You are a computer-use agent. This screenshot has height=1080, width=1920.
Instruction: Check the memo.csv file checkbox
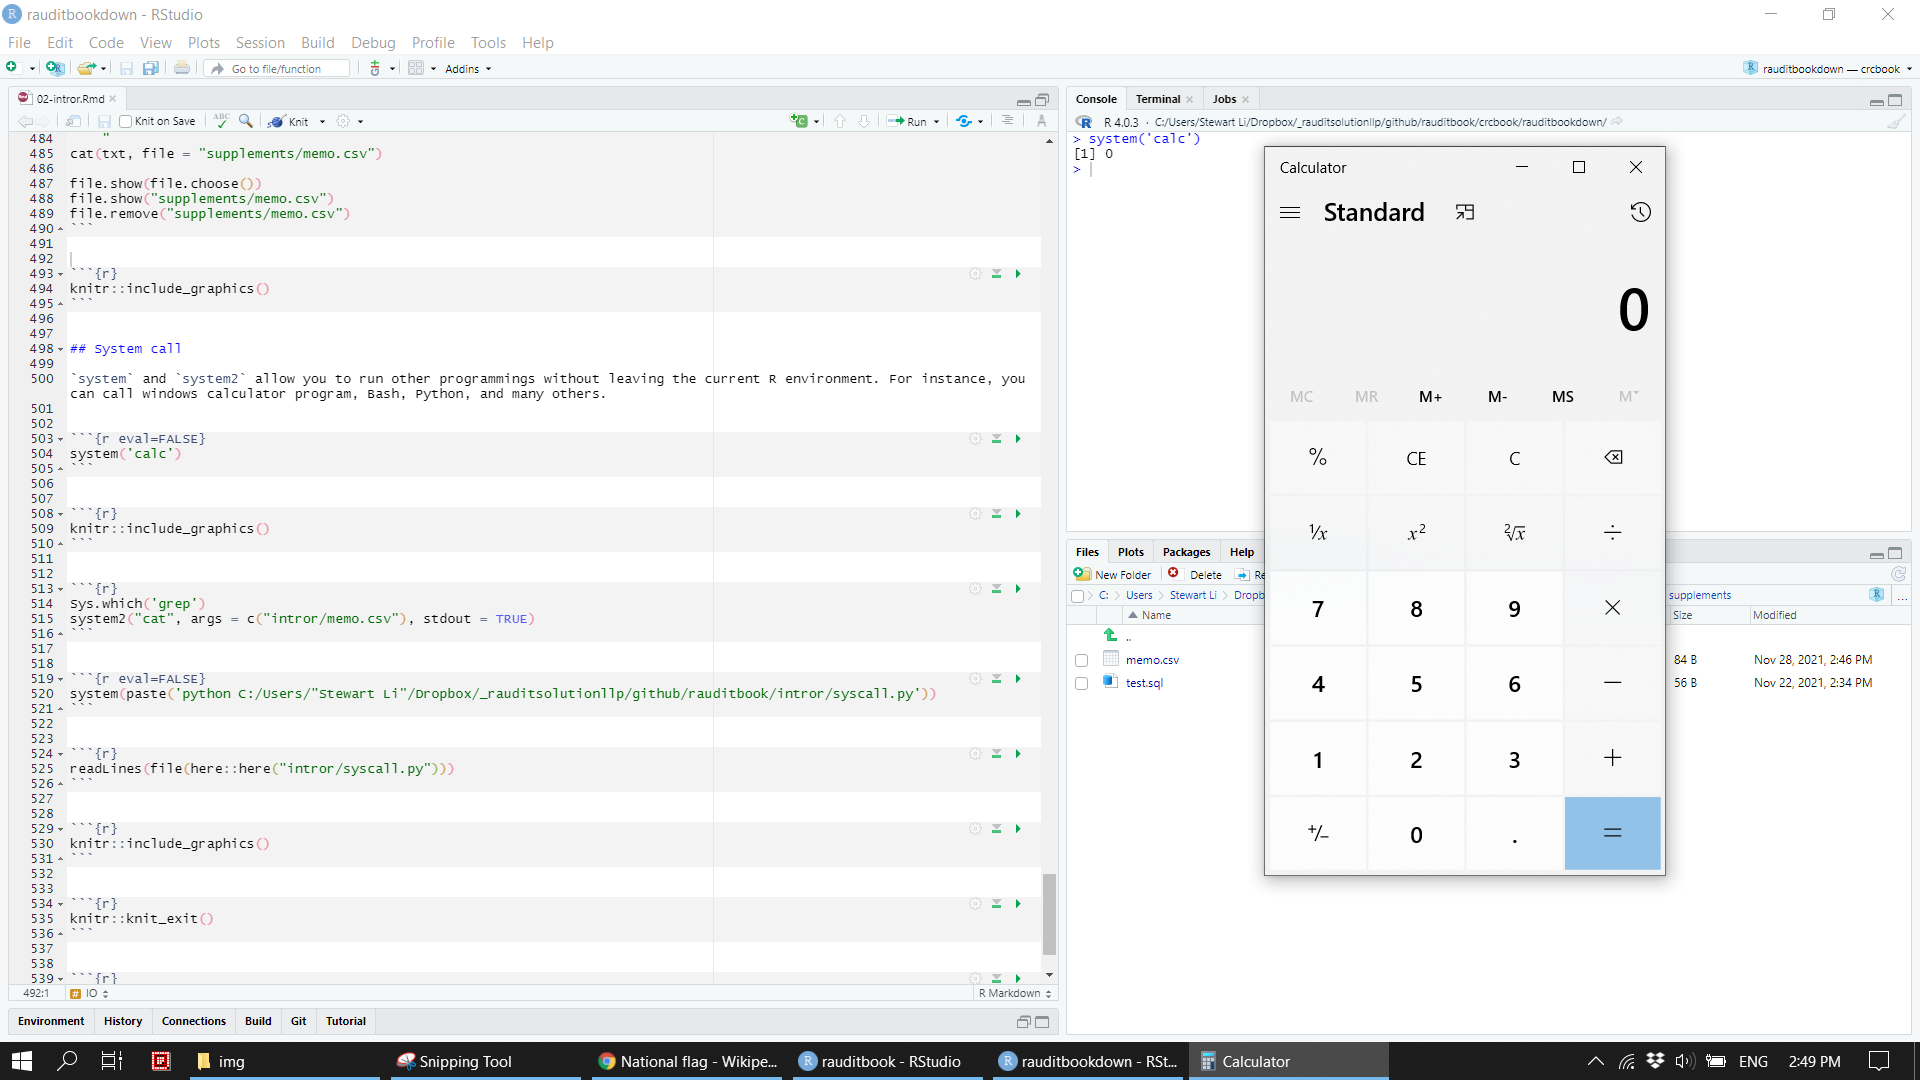tap(1081, 659)
